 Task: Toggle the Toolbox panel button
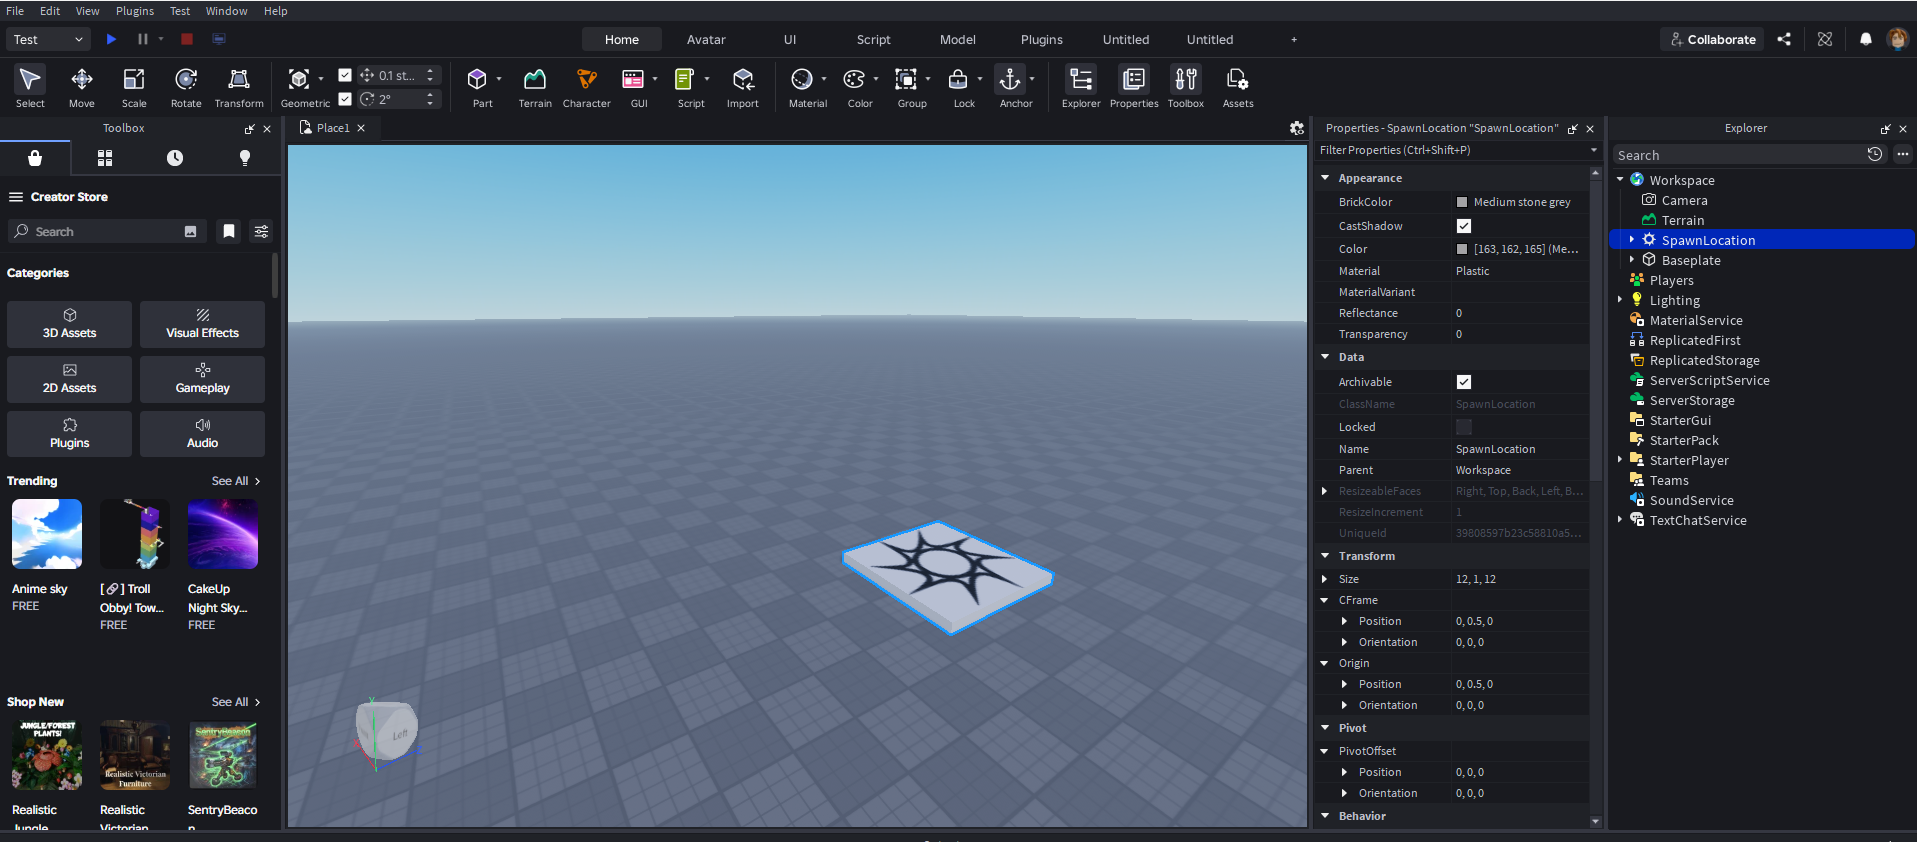click(1186, 87)
